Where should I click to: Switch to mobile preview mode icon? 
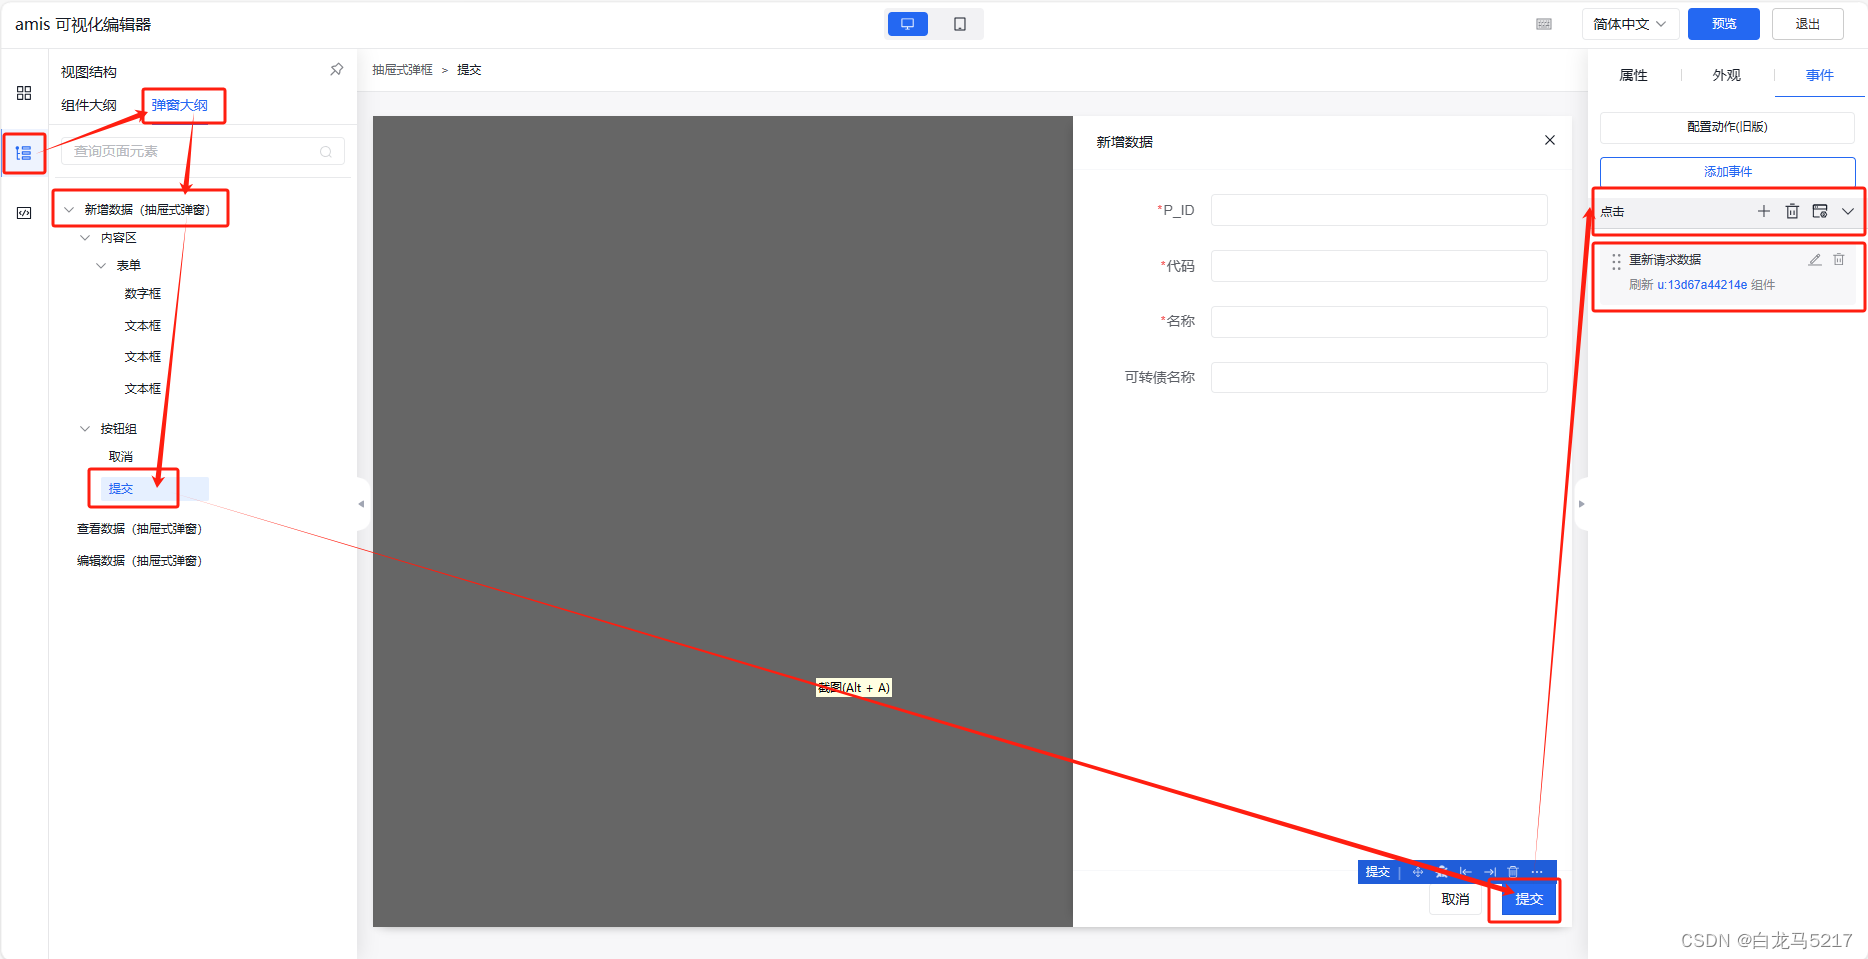tap(960, 24)
